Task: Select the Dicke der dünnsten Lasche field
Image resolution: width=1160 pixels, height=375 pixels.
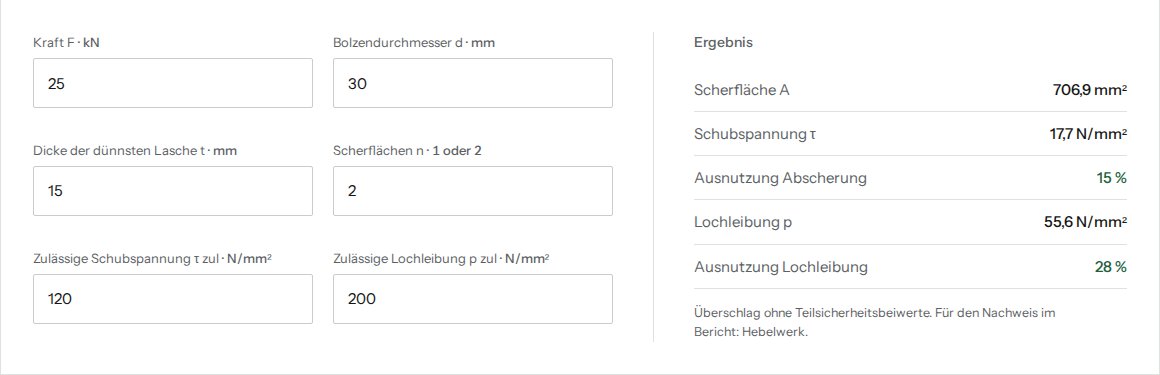Action: pos(172,191)
